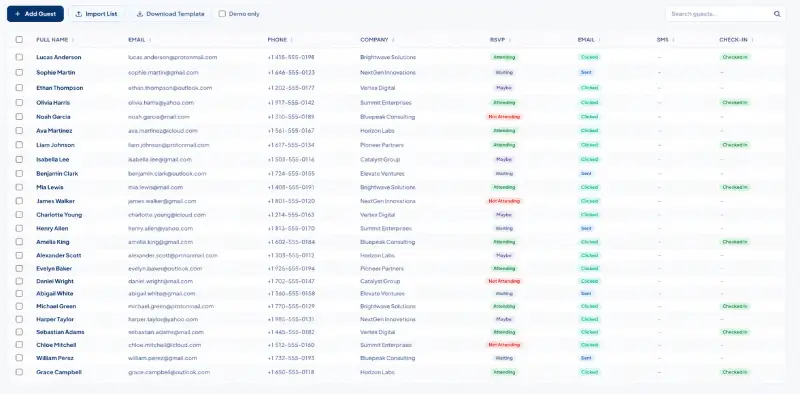Click the download icon on Download Template
This screenshot has height=394, width=800.
pyautogui.click(x=139, y=14)
